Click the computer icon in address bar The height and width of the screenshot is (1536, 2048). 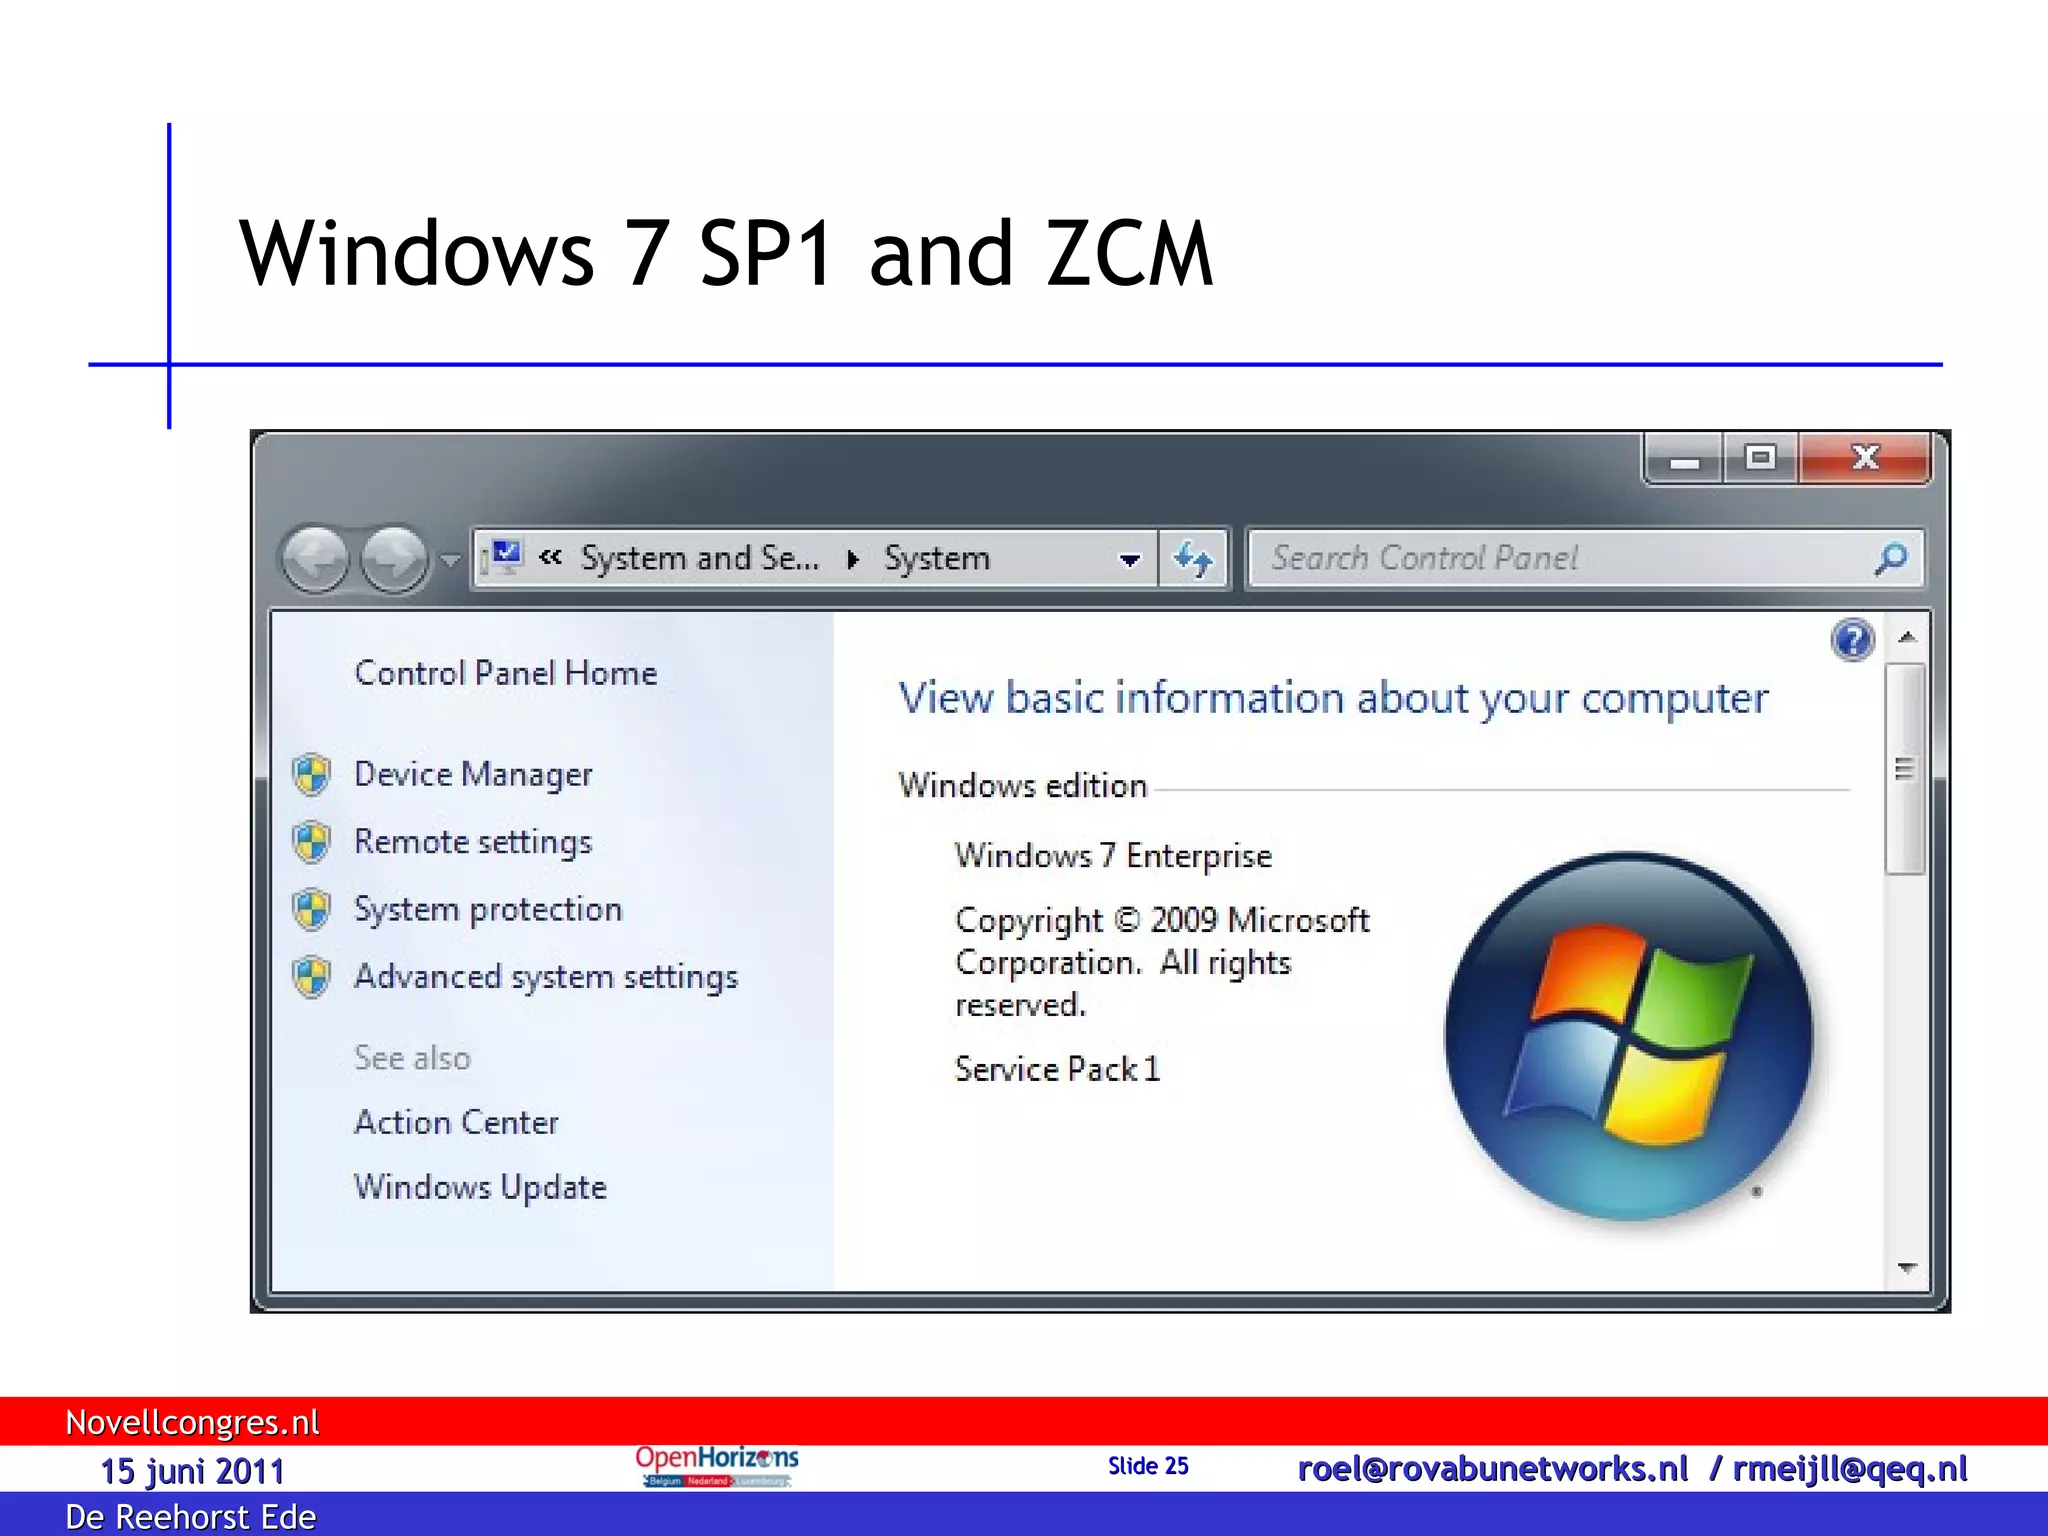tap(504, 557)
